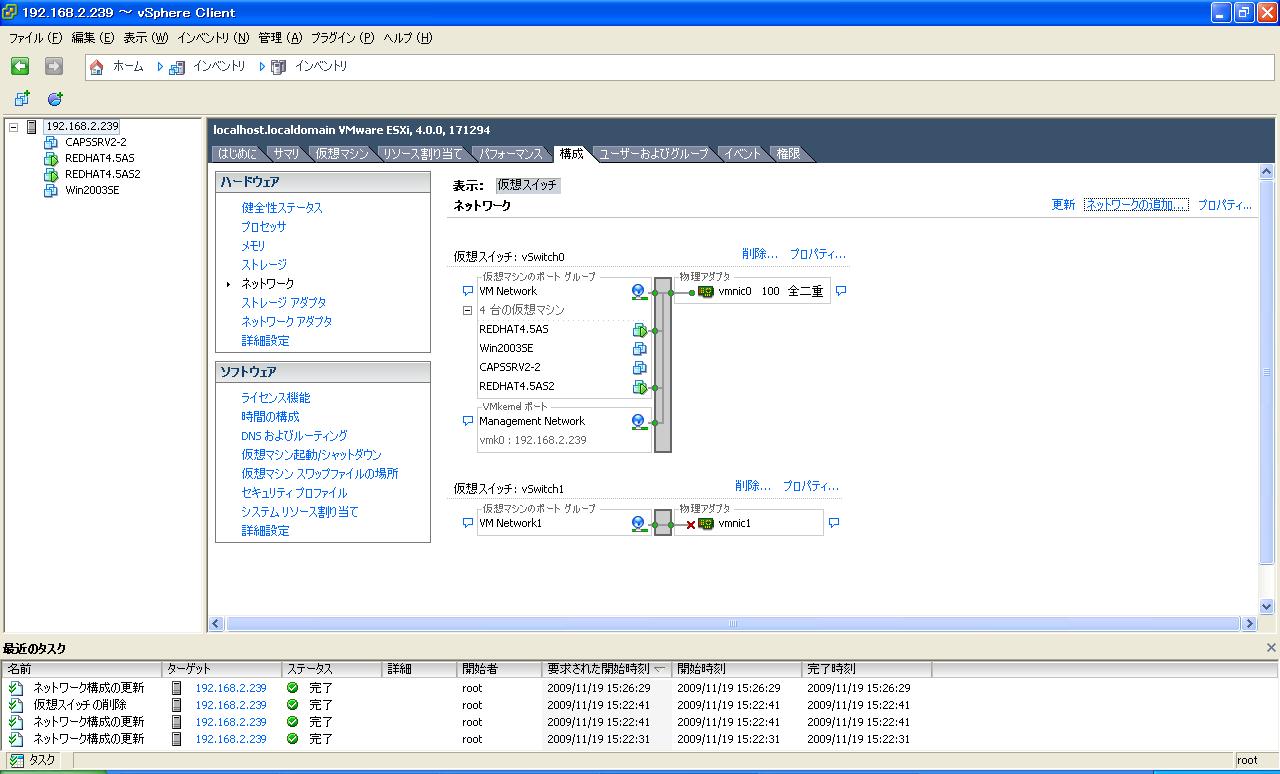Switch to the イベント (Events) tab
This screenshot has height=774, width=1280.
(743, 154)
